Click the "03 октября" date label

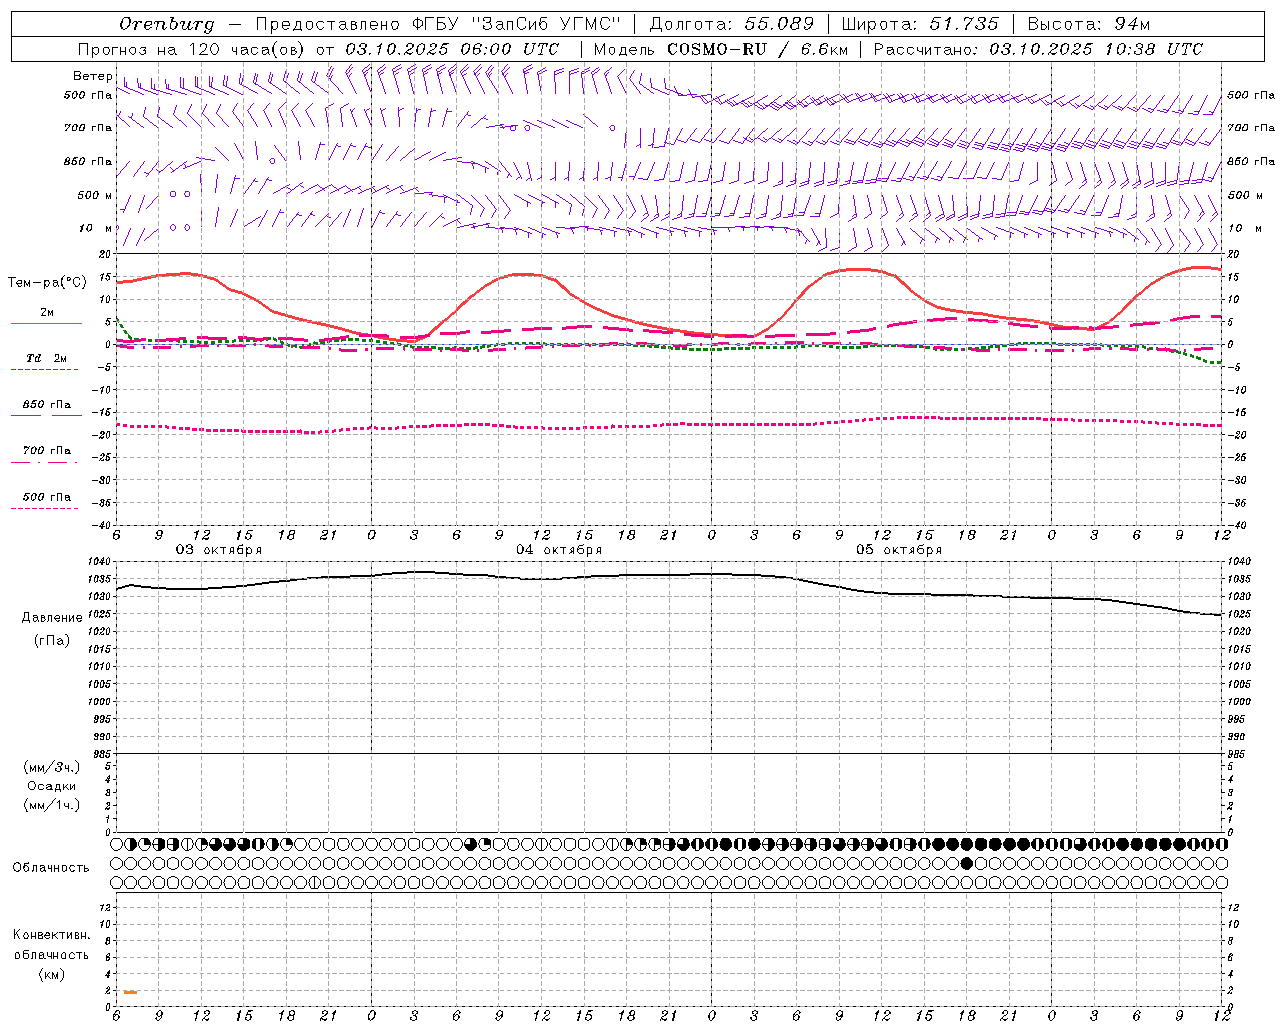pos(219,550)
